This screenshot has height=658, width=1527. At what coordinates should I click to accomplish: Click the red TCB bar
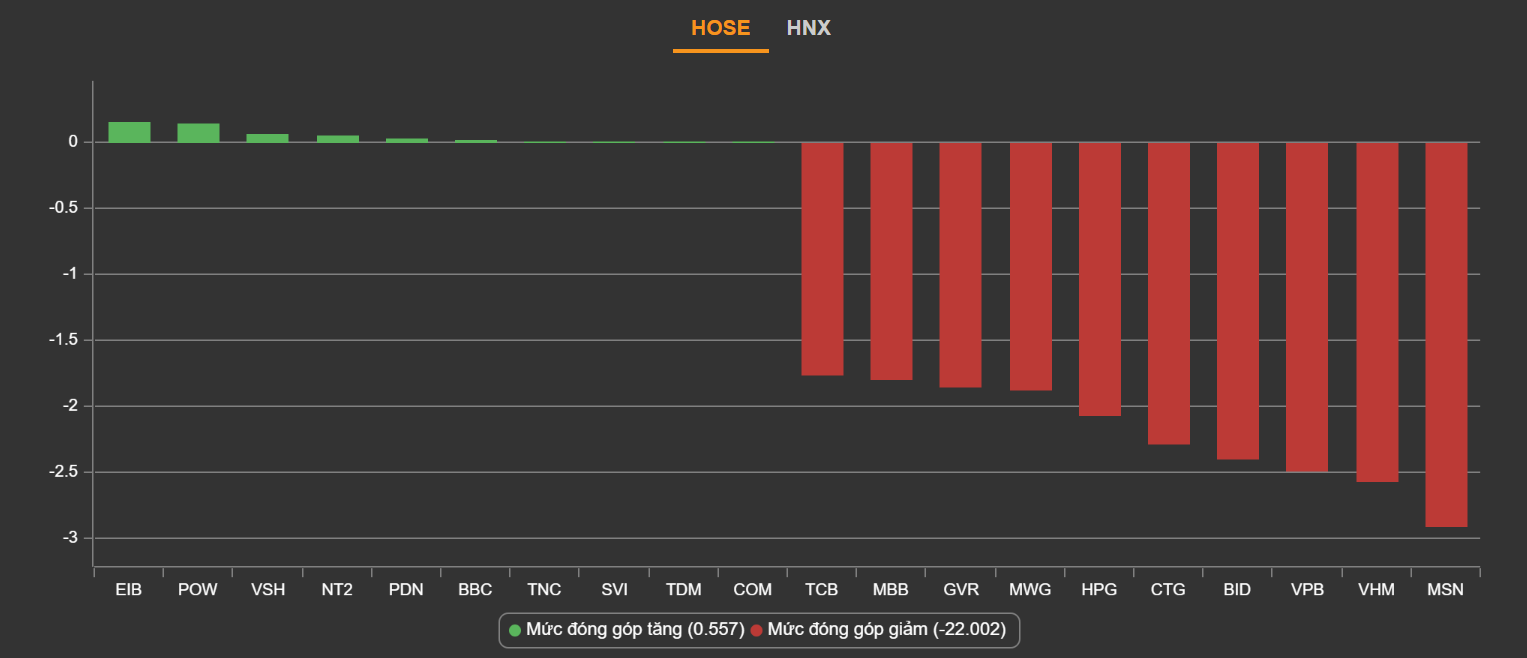click(x=822, y=258)
